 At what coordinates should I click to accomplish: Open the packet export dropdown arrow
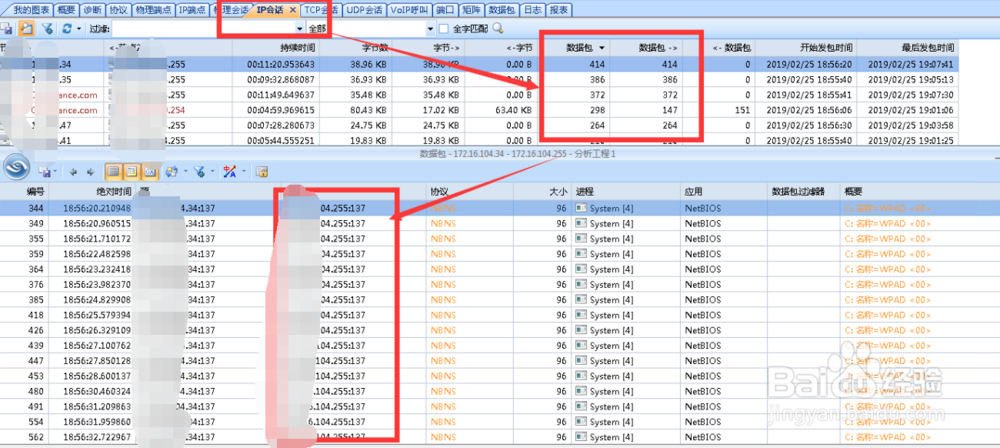[55, 172]
